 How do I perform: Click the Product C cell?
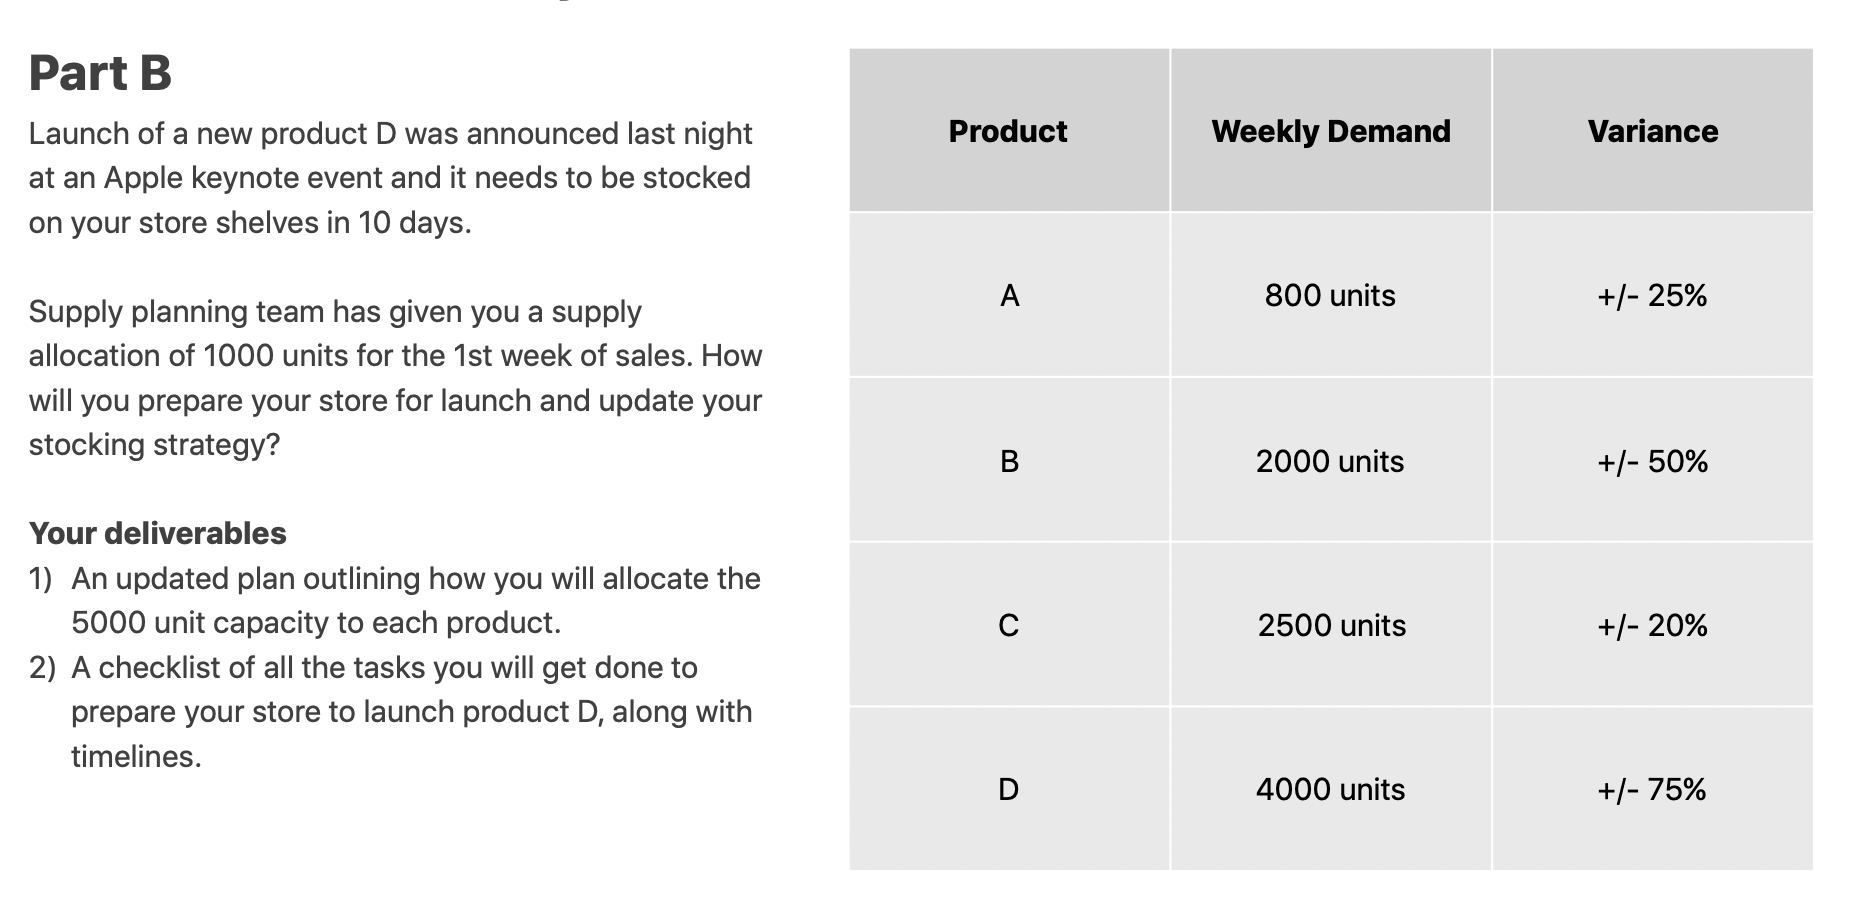tap(1008, 625)
